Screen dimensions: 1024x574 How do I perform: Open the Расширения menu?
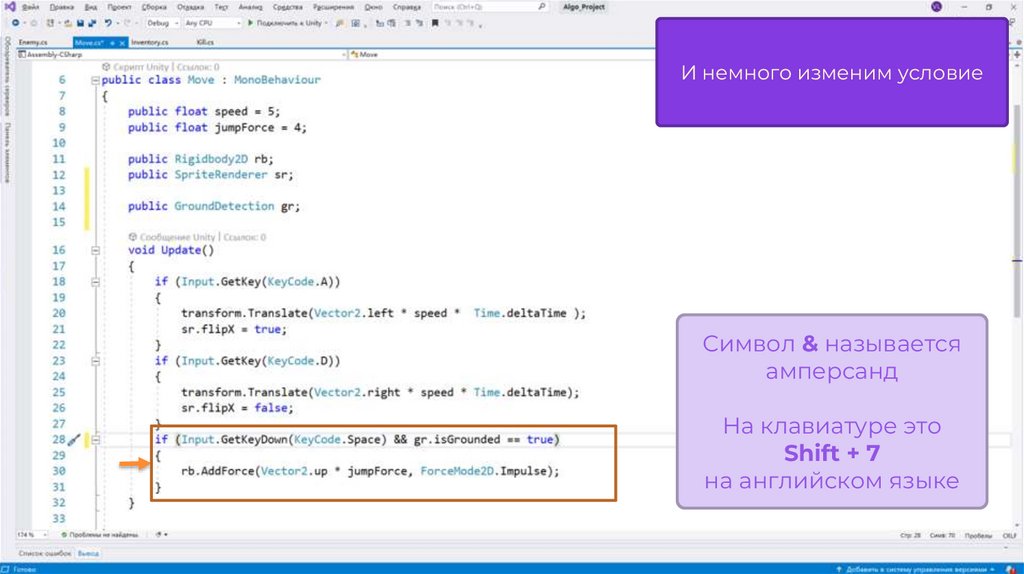point(333,7)
